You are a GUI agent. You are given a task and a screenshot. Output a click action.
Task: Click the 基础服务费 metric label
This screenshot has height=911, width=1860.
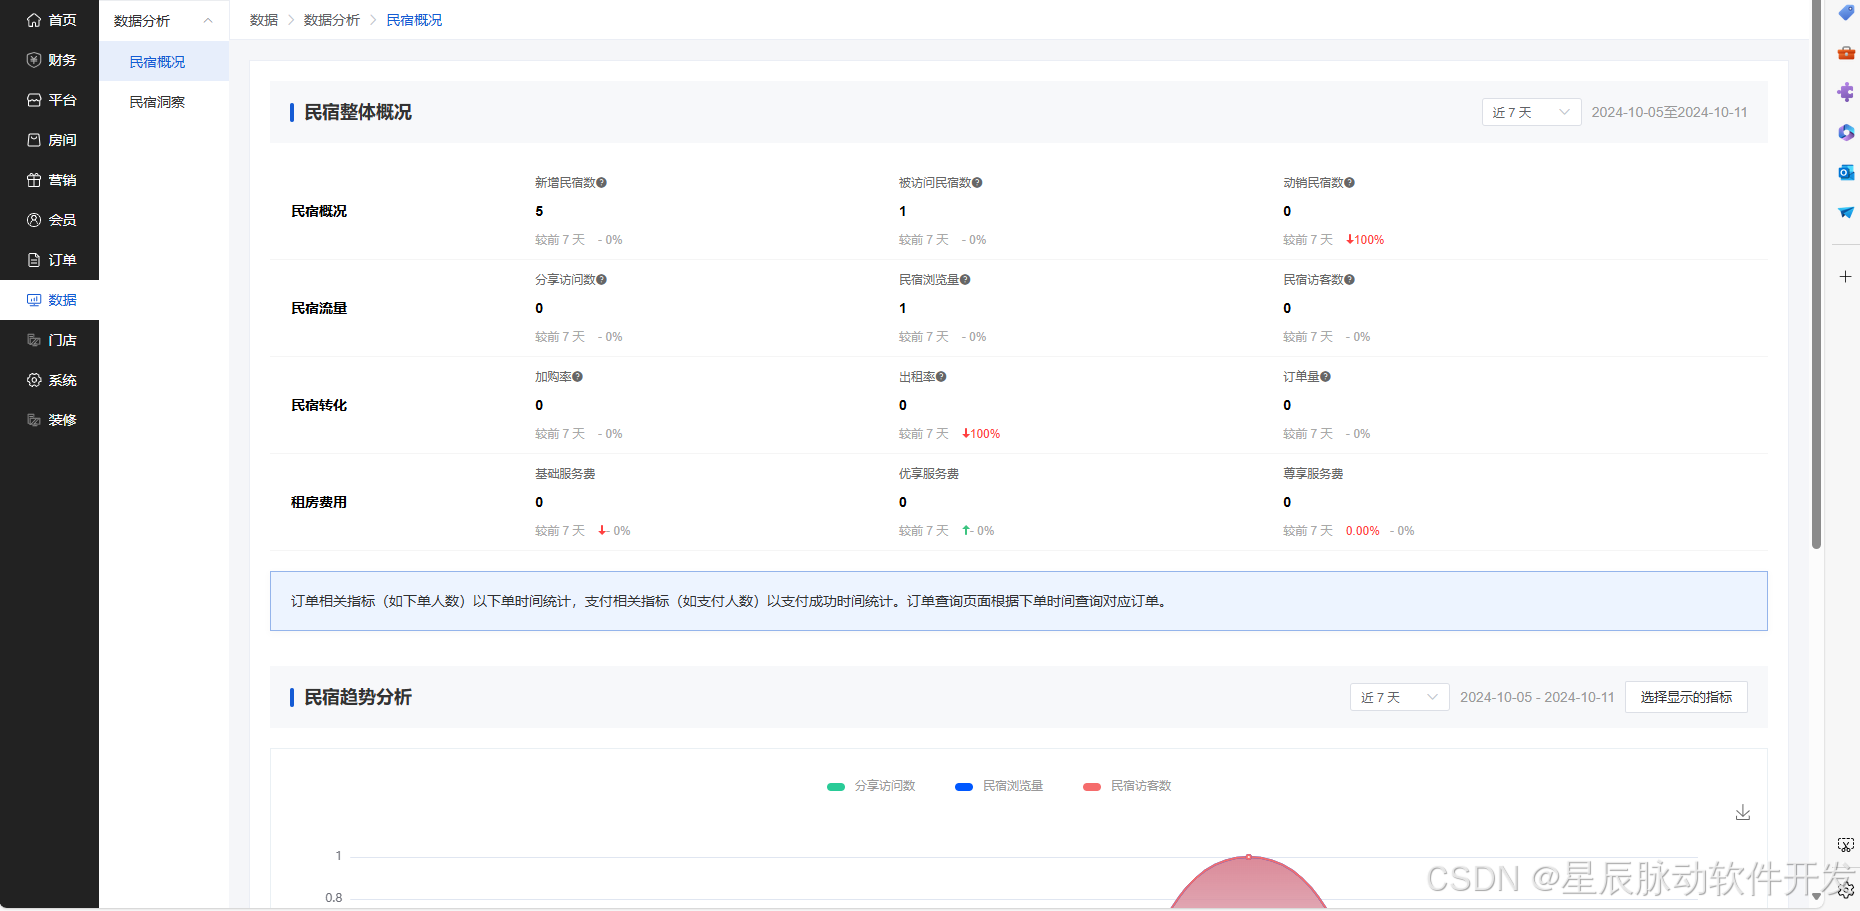pos(565,474)
